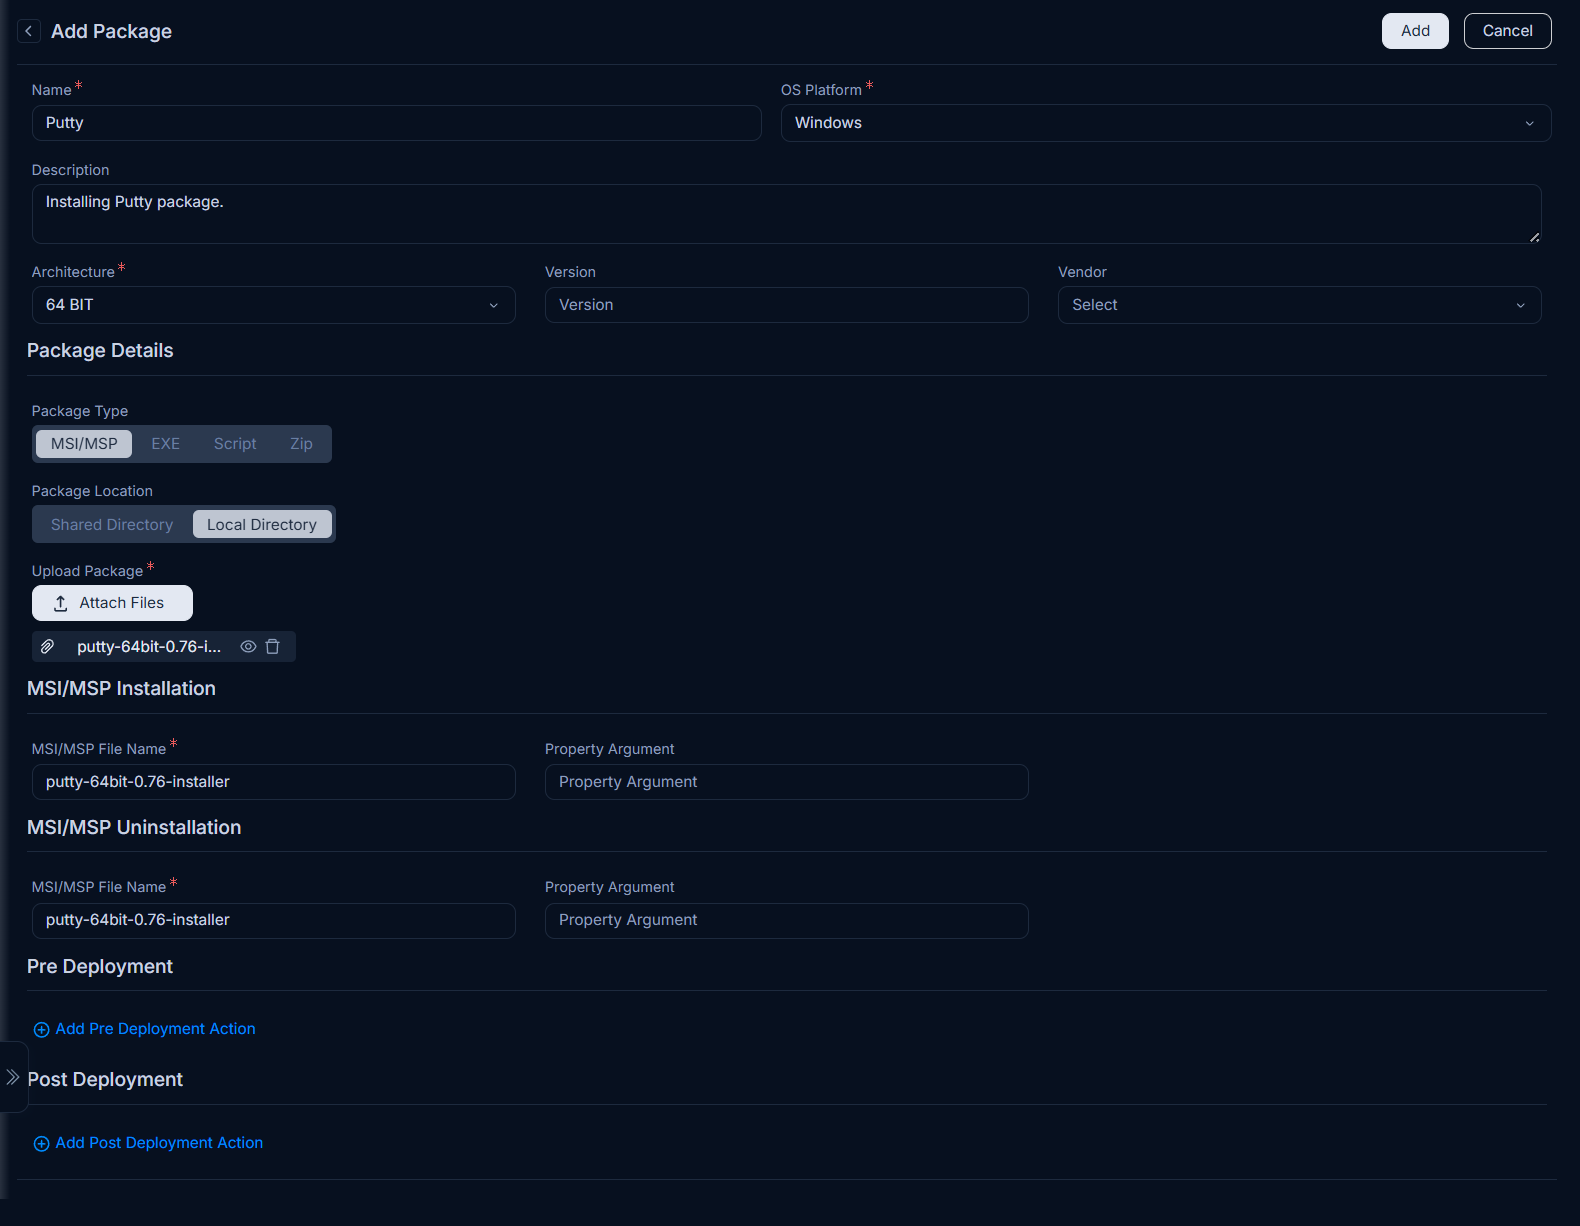1580x1226 pixels.
Task: Click Add Post Deployment Action link
Action: point(148,1143)
